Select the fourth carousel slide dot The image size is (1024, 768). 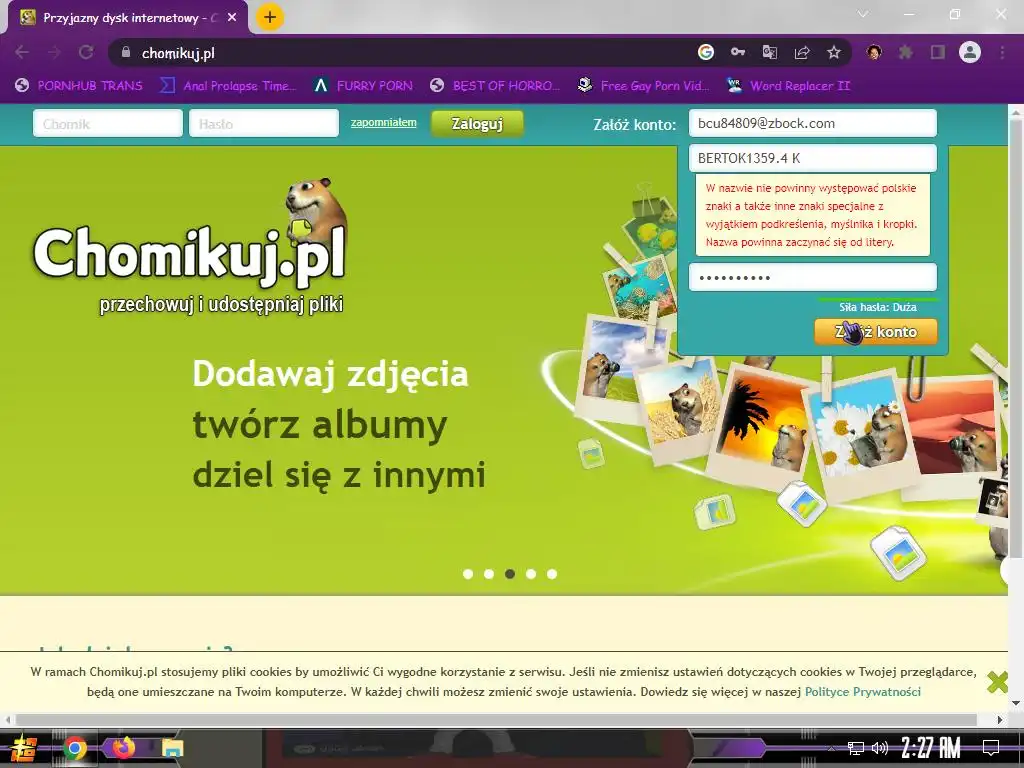(531, 574)
